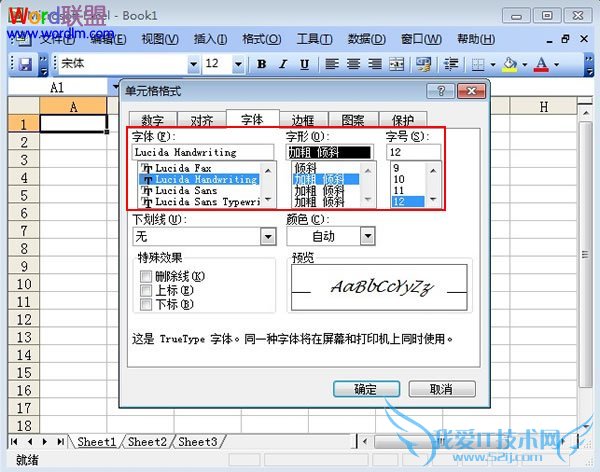Open the 格式(O) menu
Screen dimensions: 600x472
[x=262, y=39]
